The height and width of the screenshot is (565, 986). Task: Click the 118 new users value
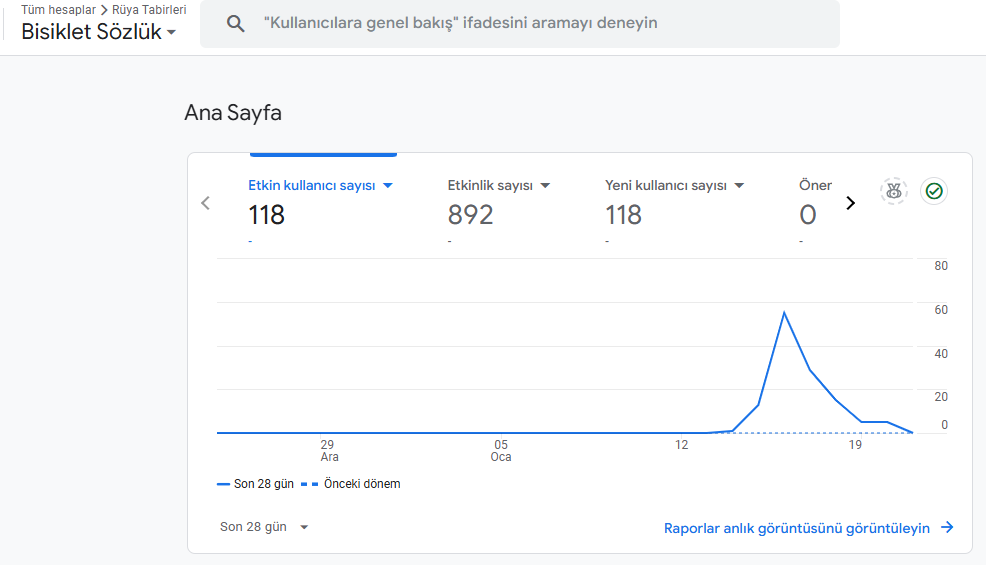pos(623,215)
